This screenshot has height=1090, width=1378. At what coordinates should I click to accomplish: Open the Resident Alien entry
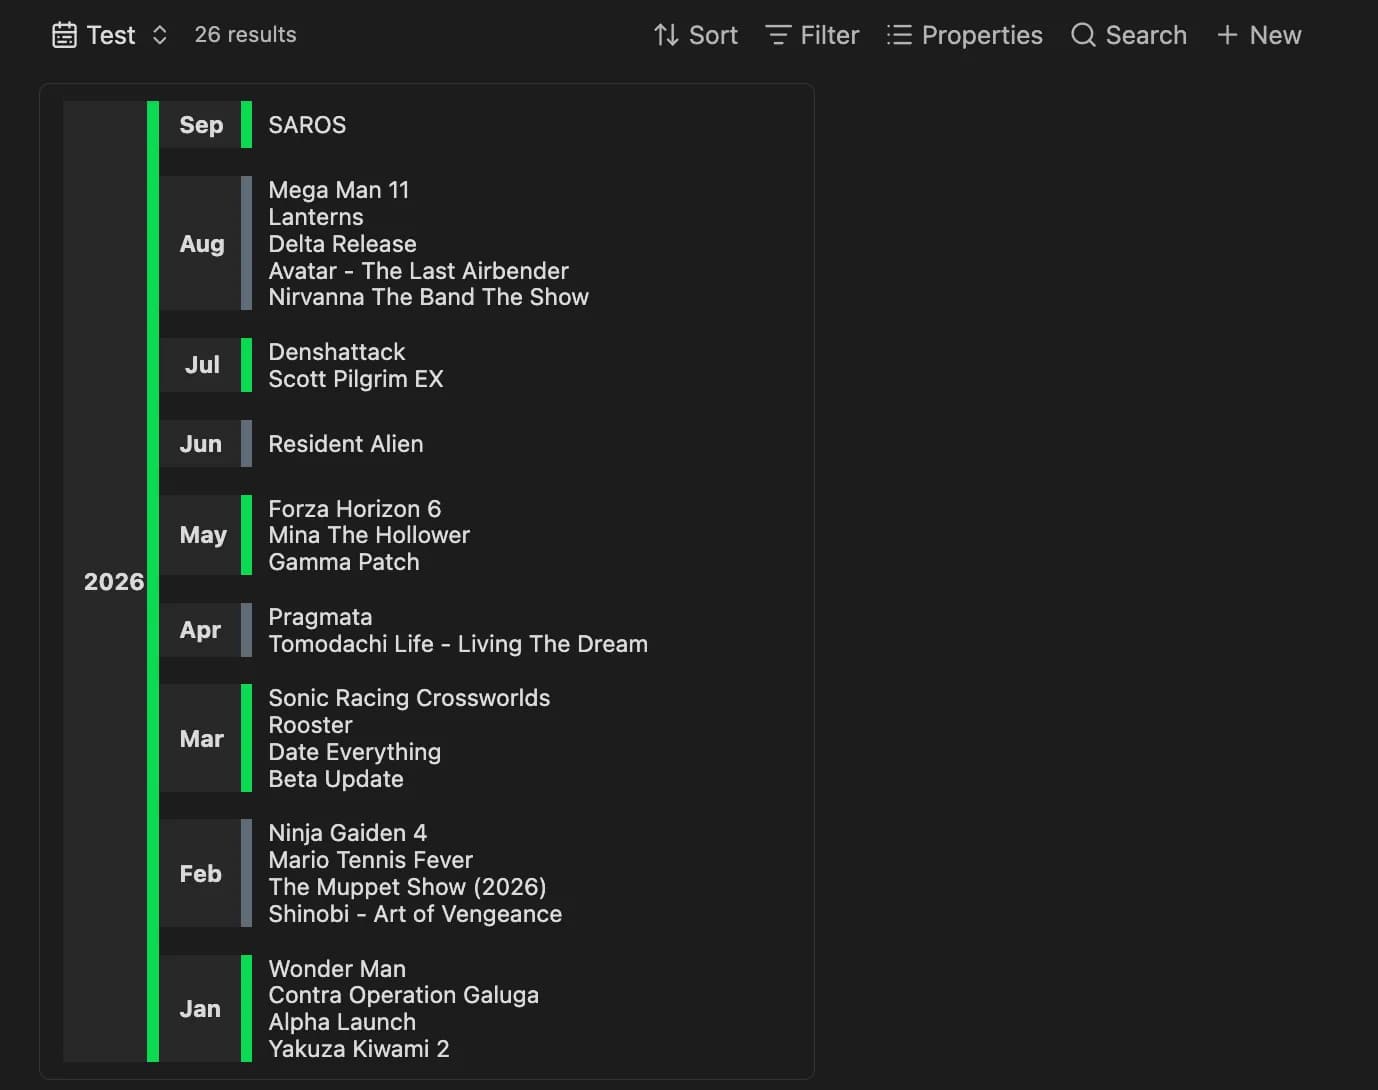[x=346, y=444]
